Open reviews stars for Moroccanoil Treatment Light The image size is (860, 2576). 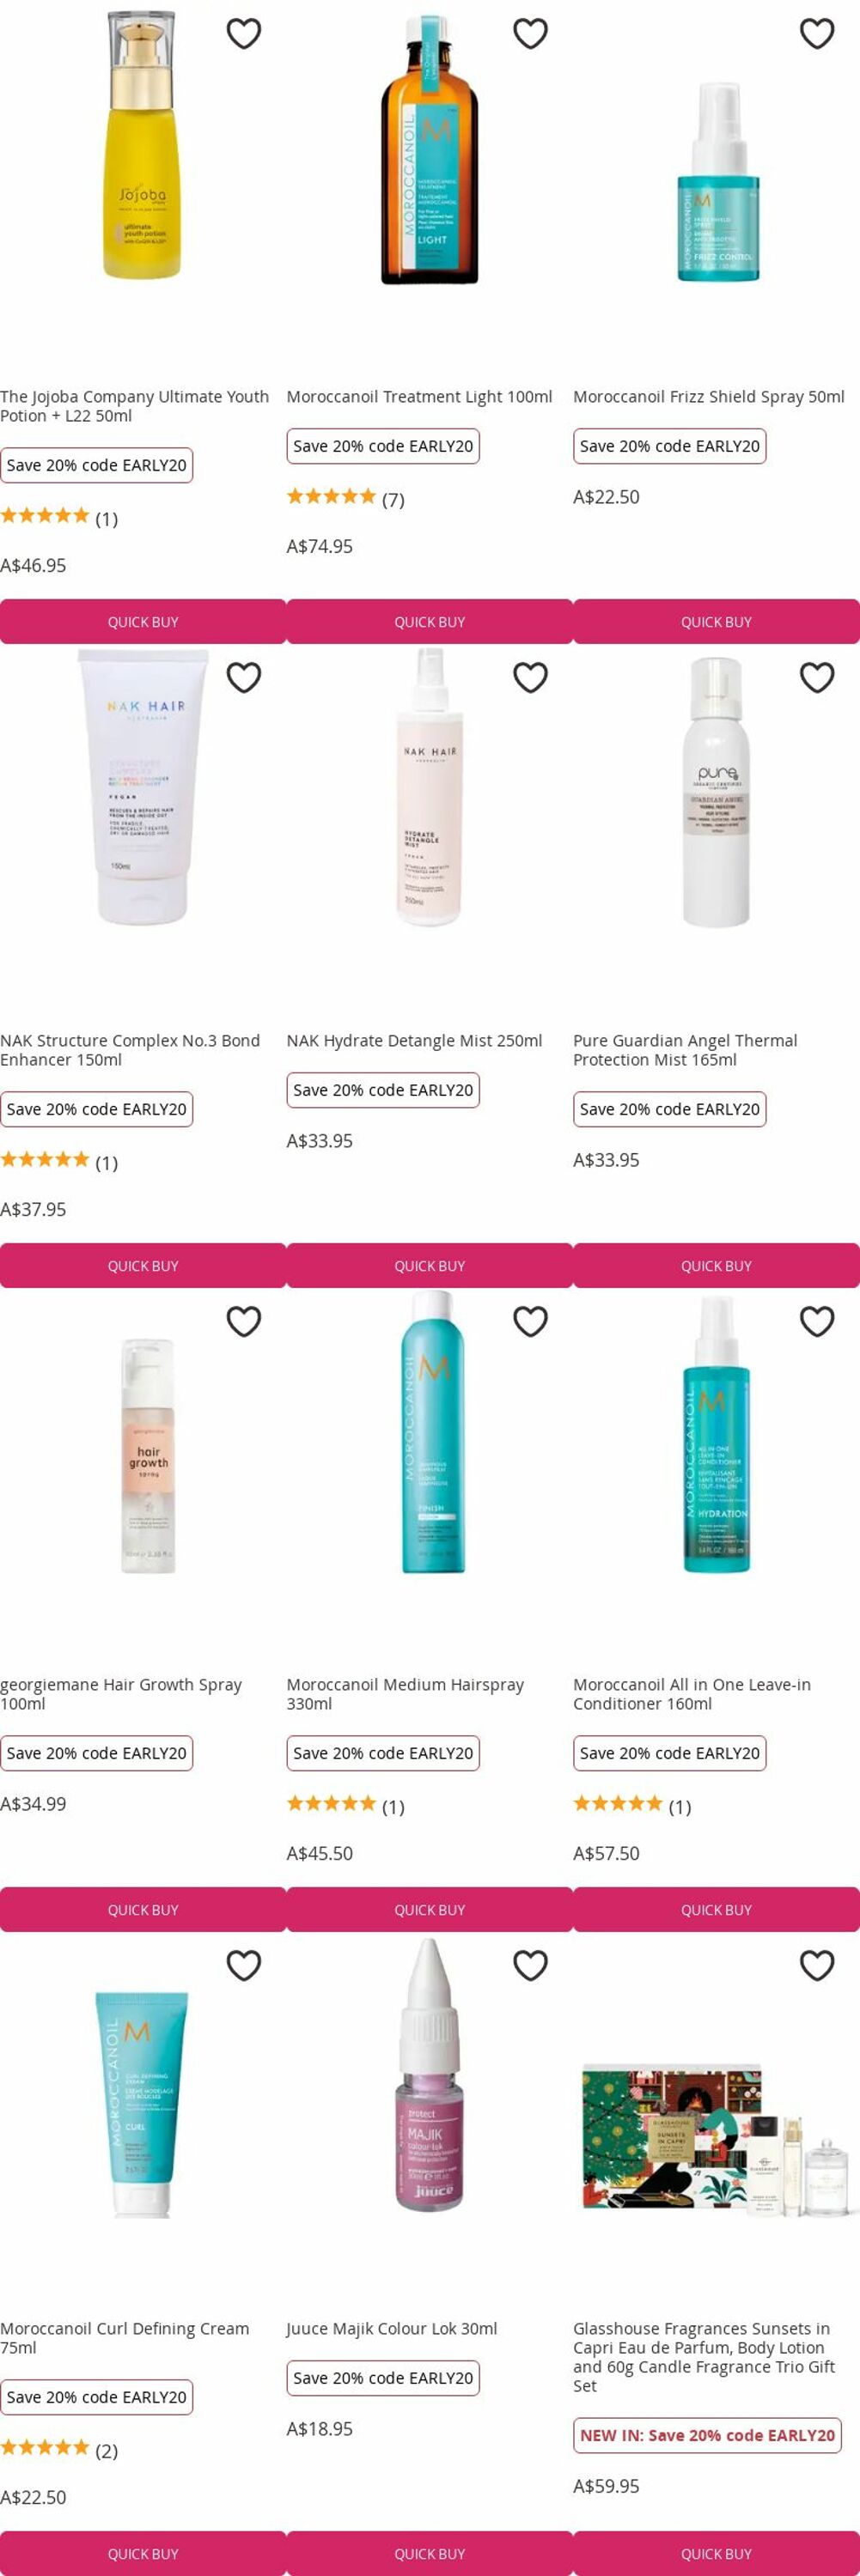(x=331, y=497)
